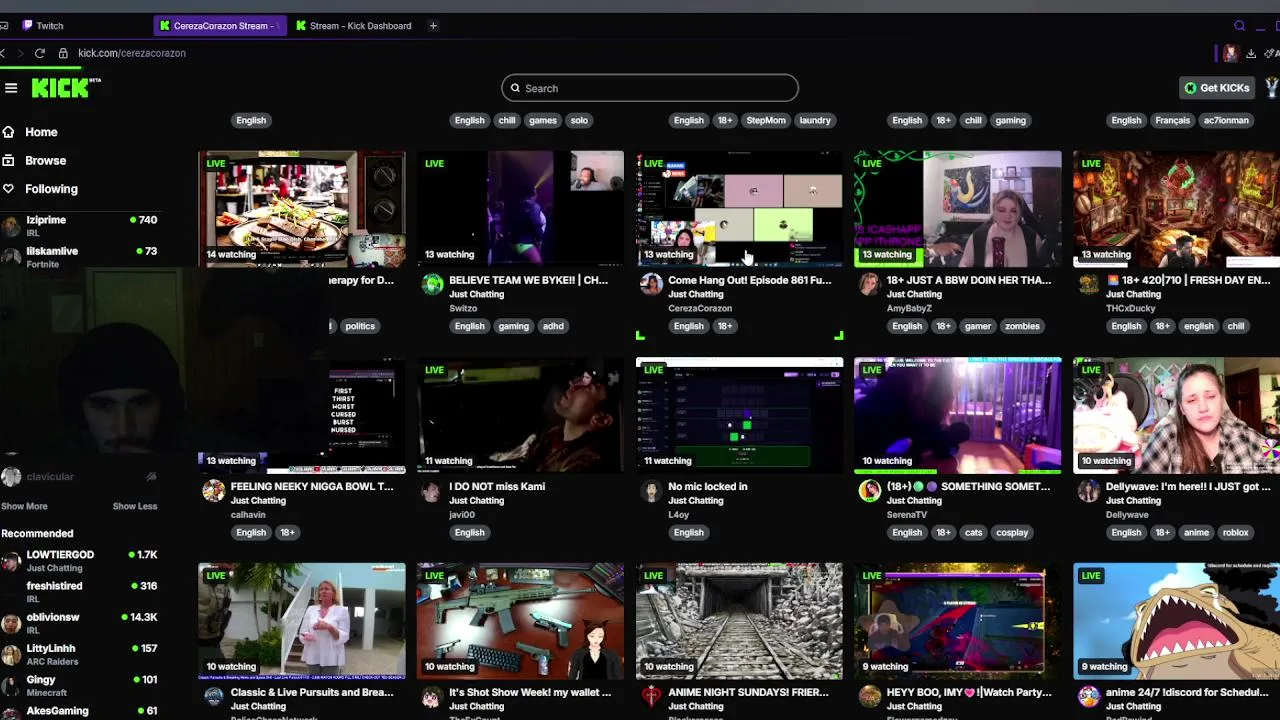The image size is (1280, 720).
Task: Switch to CerezaCorazon Stream tab
Action: [220, 26]
